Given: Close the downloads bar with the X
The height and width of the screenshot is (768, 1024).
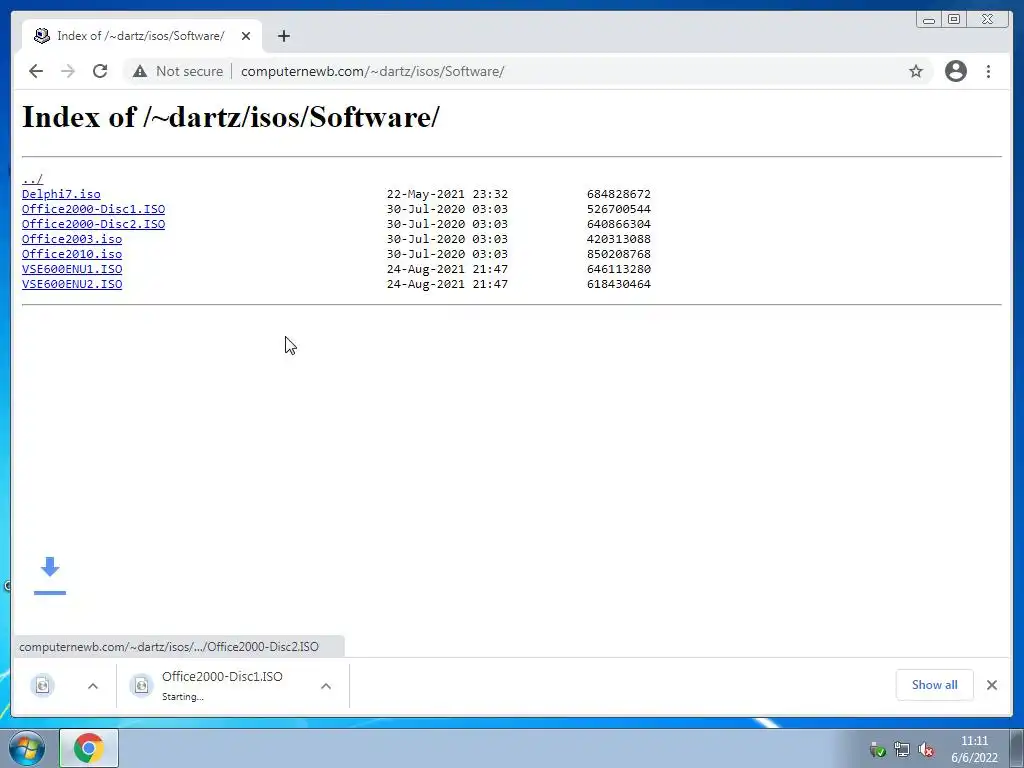Looking at the screenshot, I should tap(991, 684).
